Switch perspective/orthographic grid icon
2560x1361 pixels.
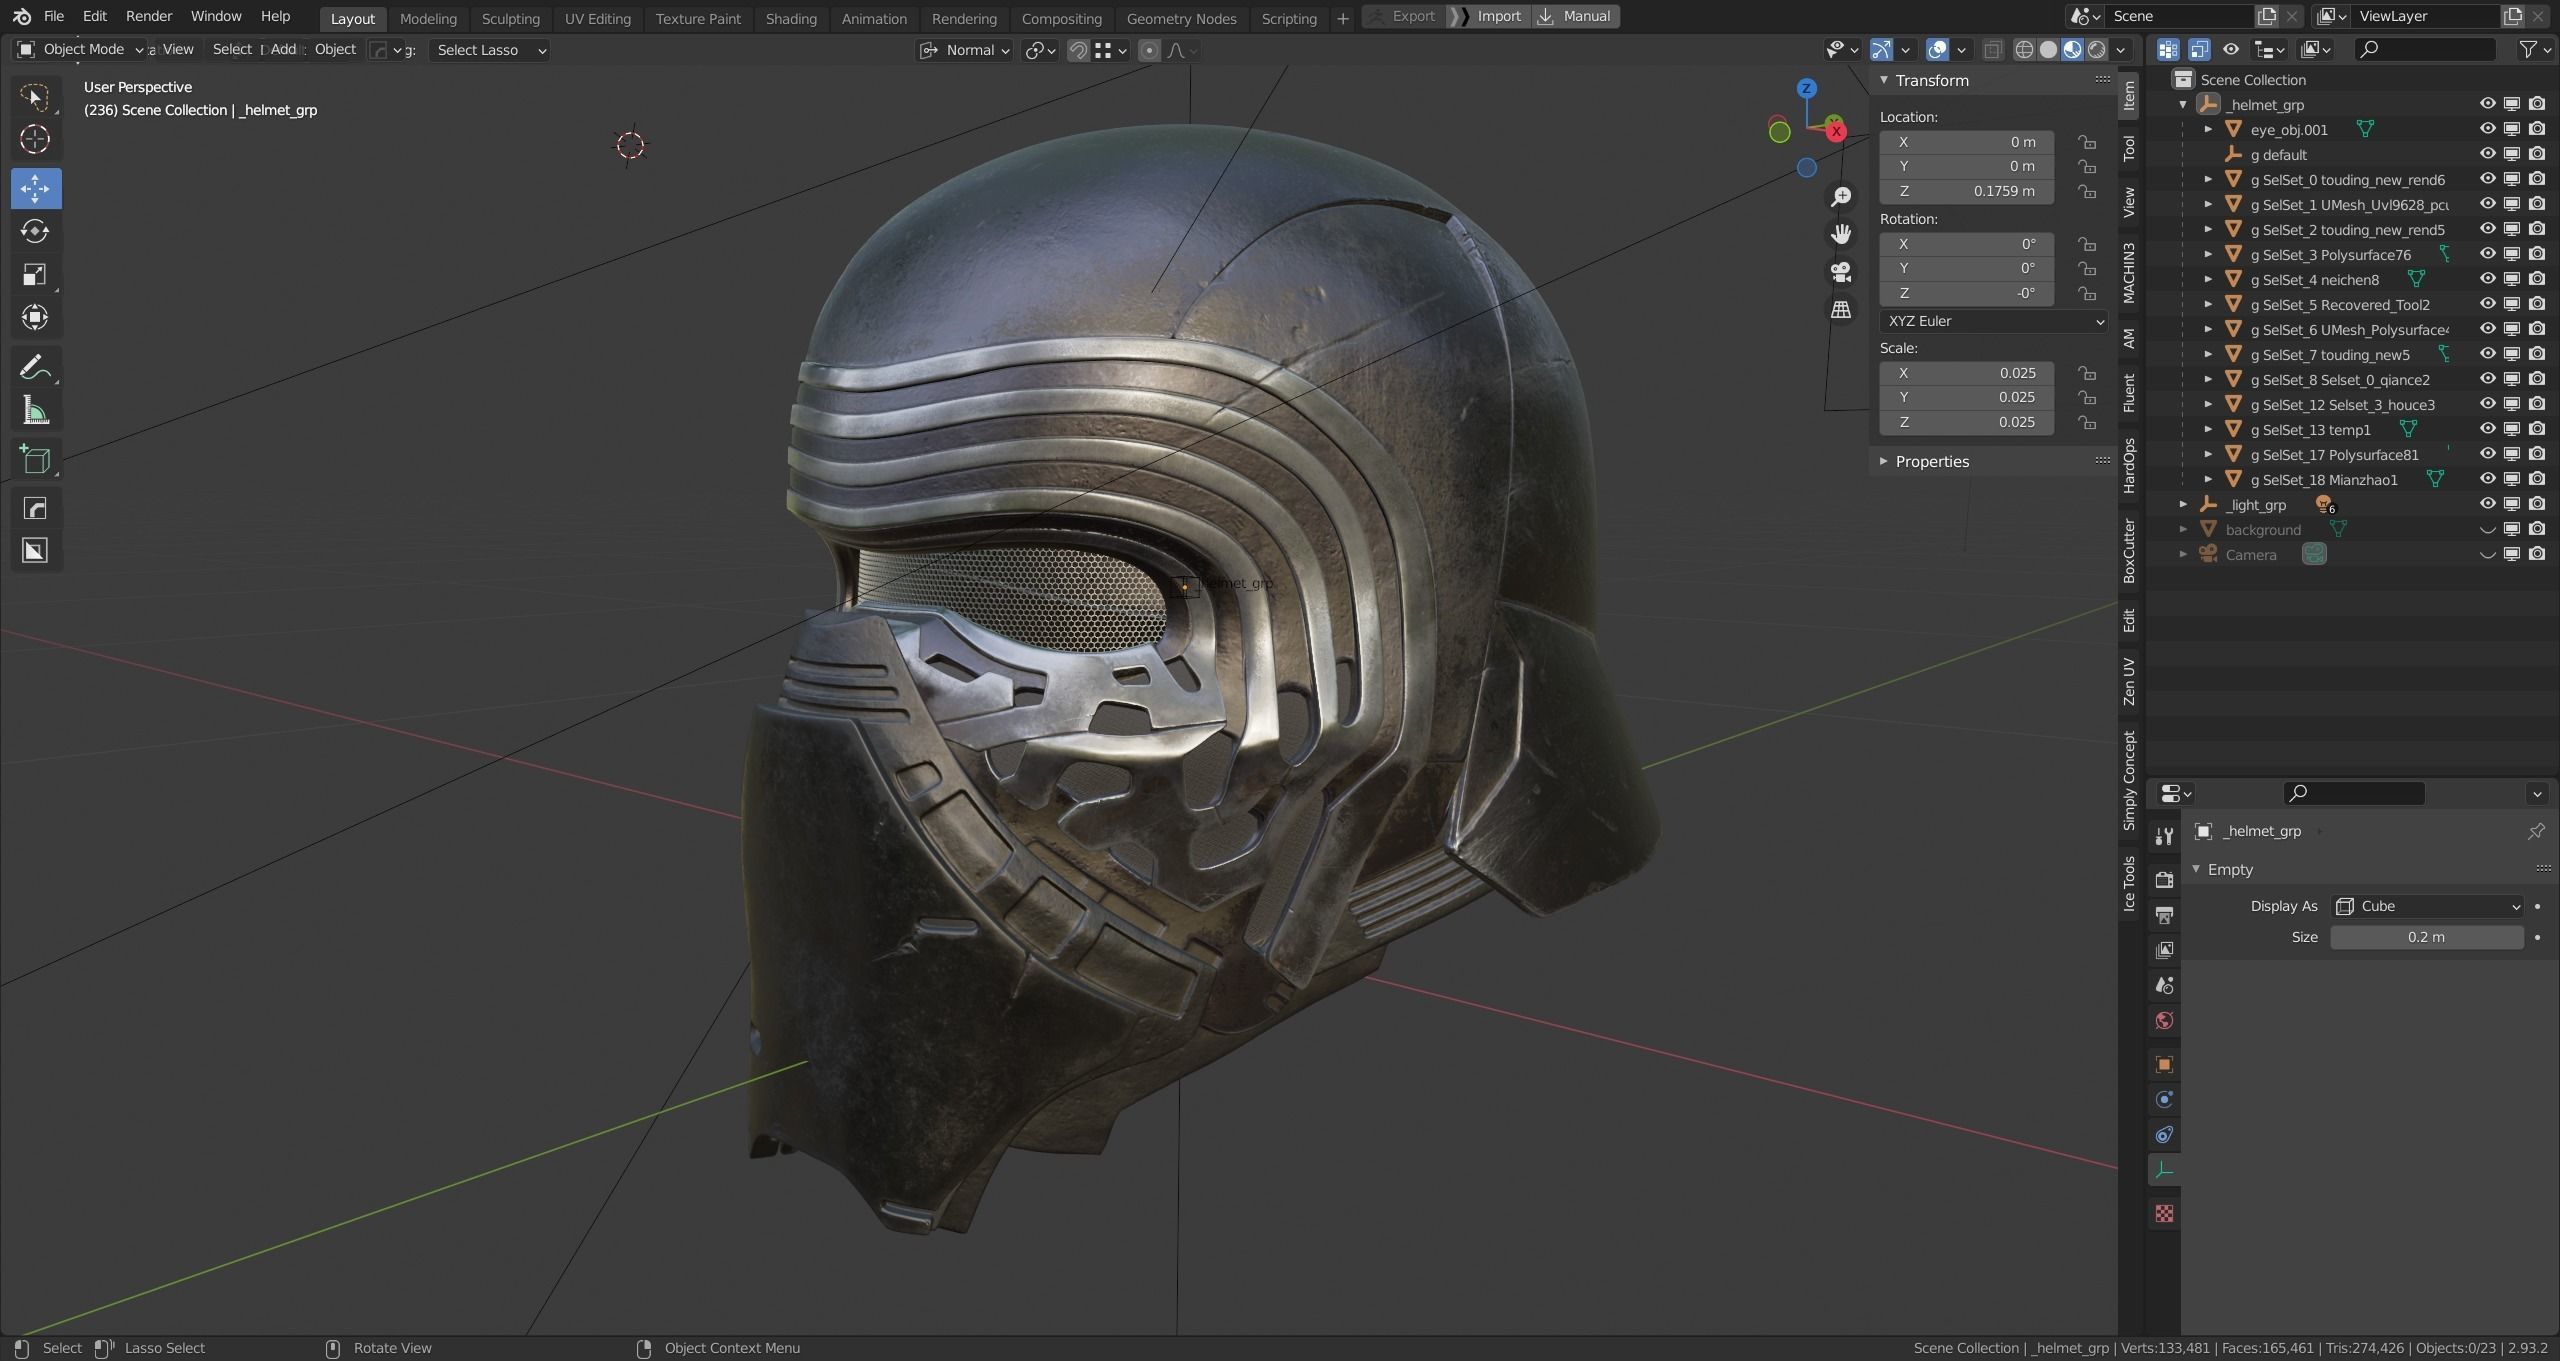pos(1841,309)
